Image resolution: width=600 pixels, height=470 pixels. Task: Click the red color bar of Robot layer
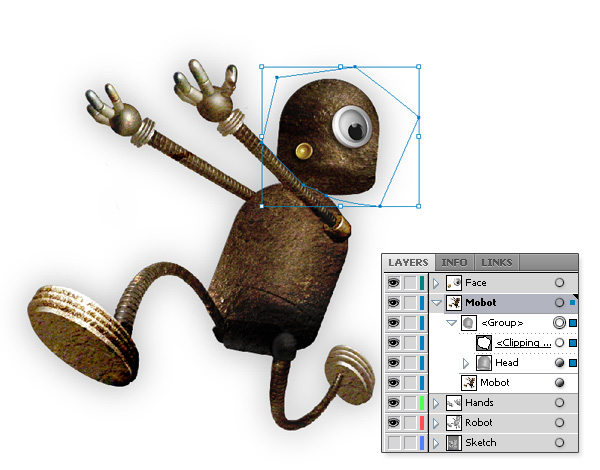tap(422, 423)
